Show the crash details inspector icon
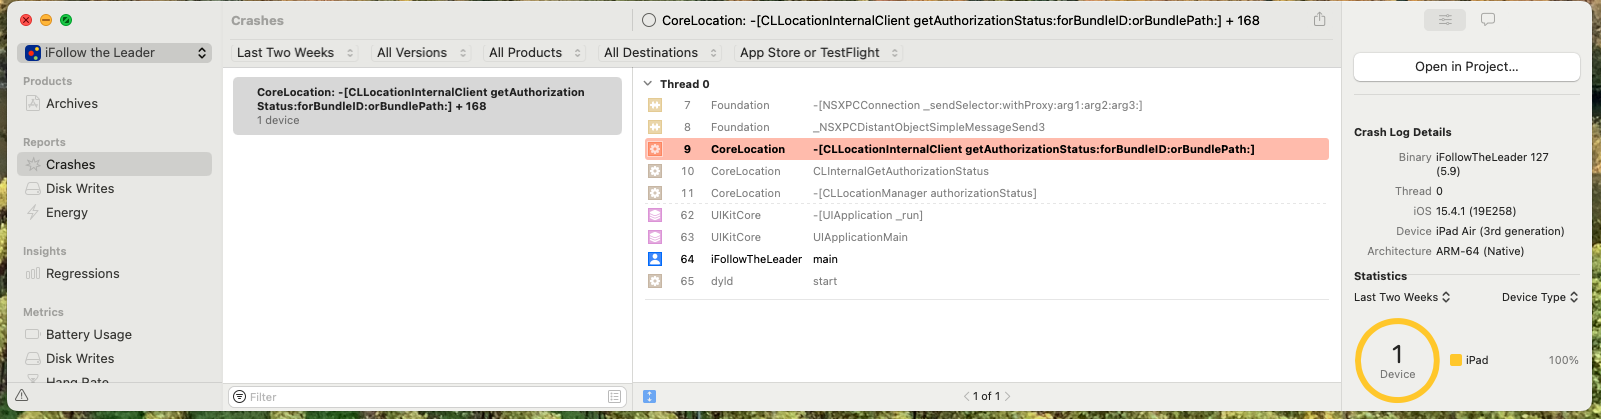The image size is (1601, 419). tap(1445, 20)
